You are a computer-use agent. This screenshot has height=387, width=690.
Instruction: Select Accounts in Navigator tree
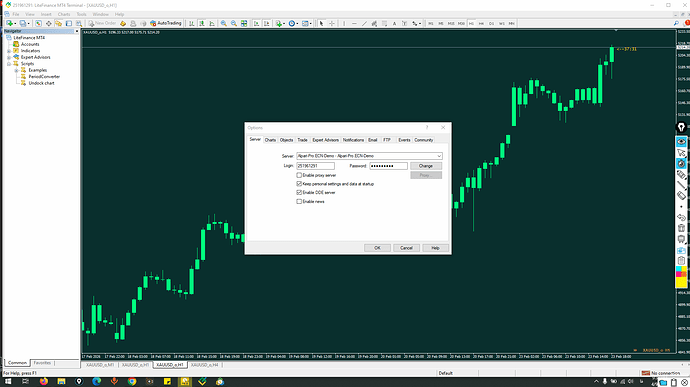coord(30,44)
